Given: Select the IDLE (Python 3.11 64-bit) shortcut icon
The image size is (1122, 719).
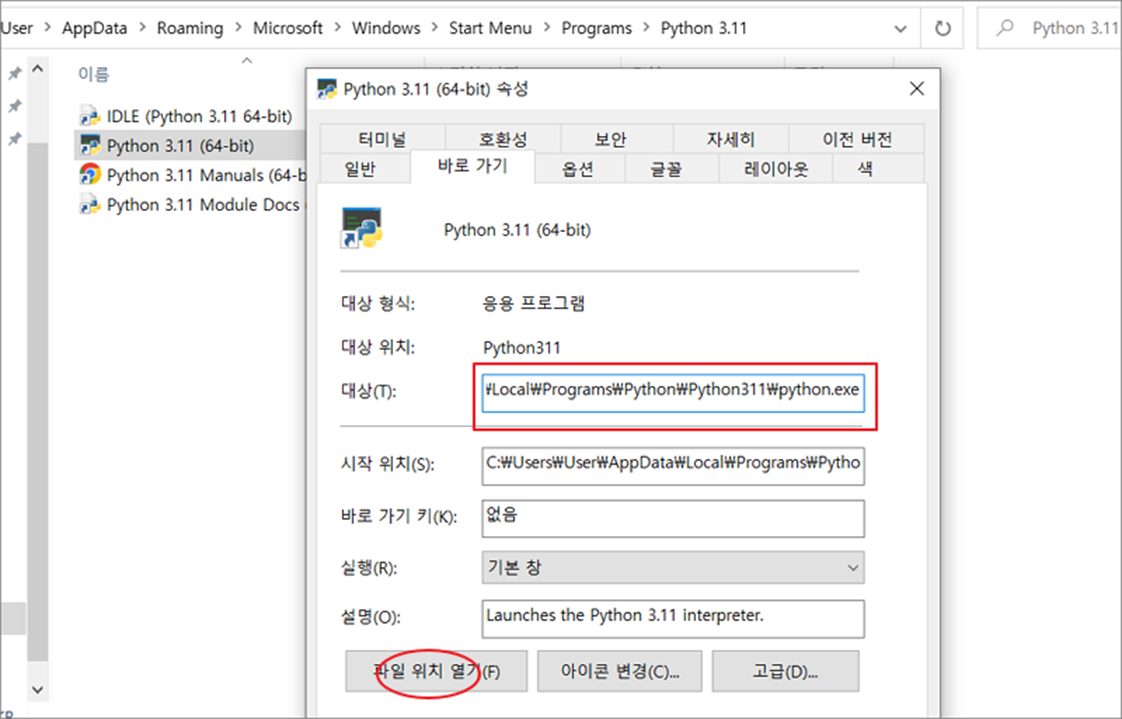Looking at the screenshot, I should (89, 116).
